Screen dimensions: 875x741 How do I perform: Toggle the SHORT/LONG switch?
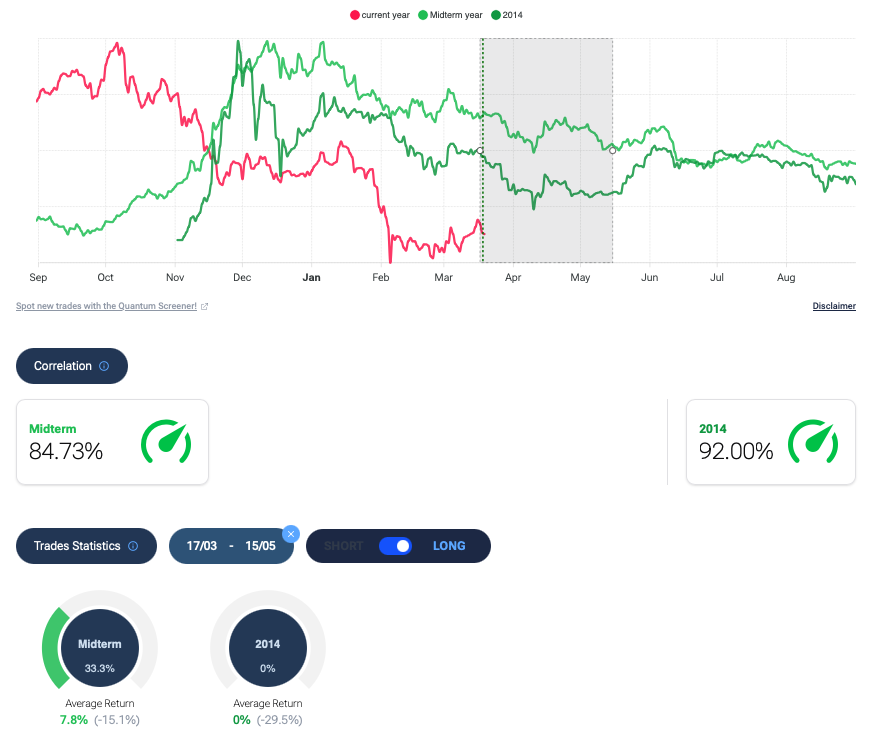[396, 546]
